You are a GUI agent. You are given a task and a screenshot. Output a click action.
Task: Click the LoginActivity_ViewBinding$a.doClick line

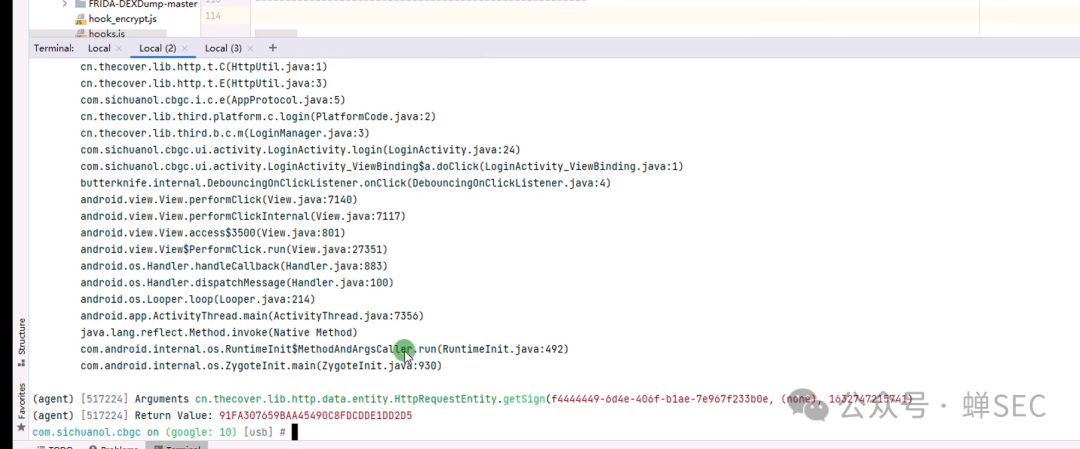382,166
